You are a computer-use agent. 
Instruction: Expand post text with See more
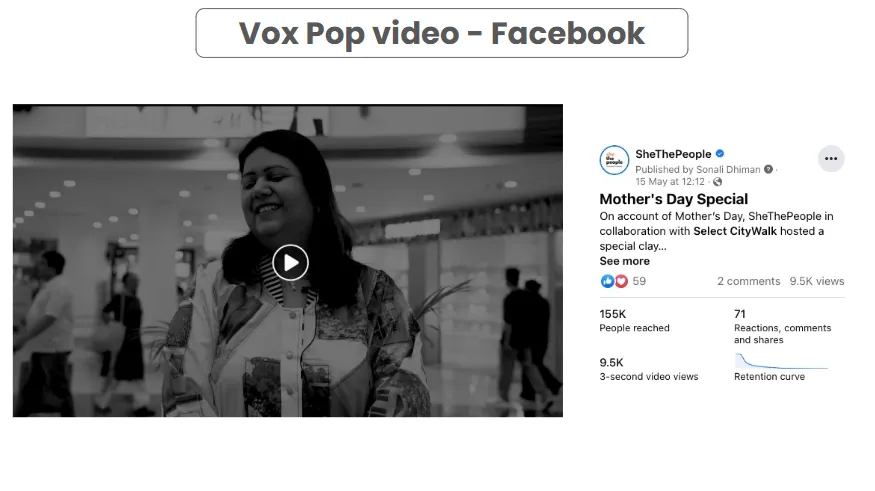624,261
